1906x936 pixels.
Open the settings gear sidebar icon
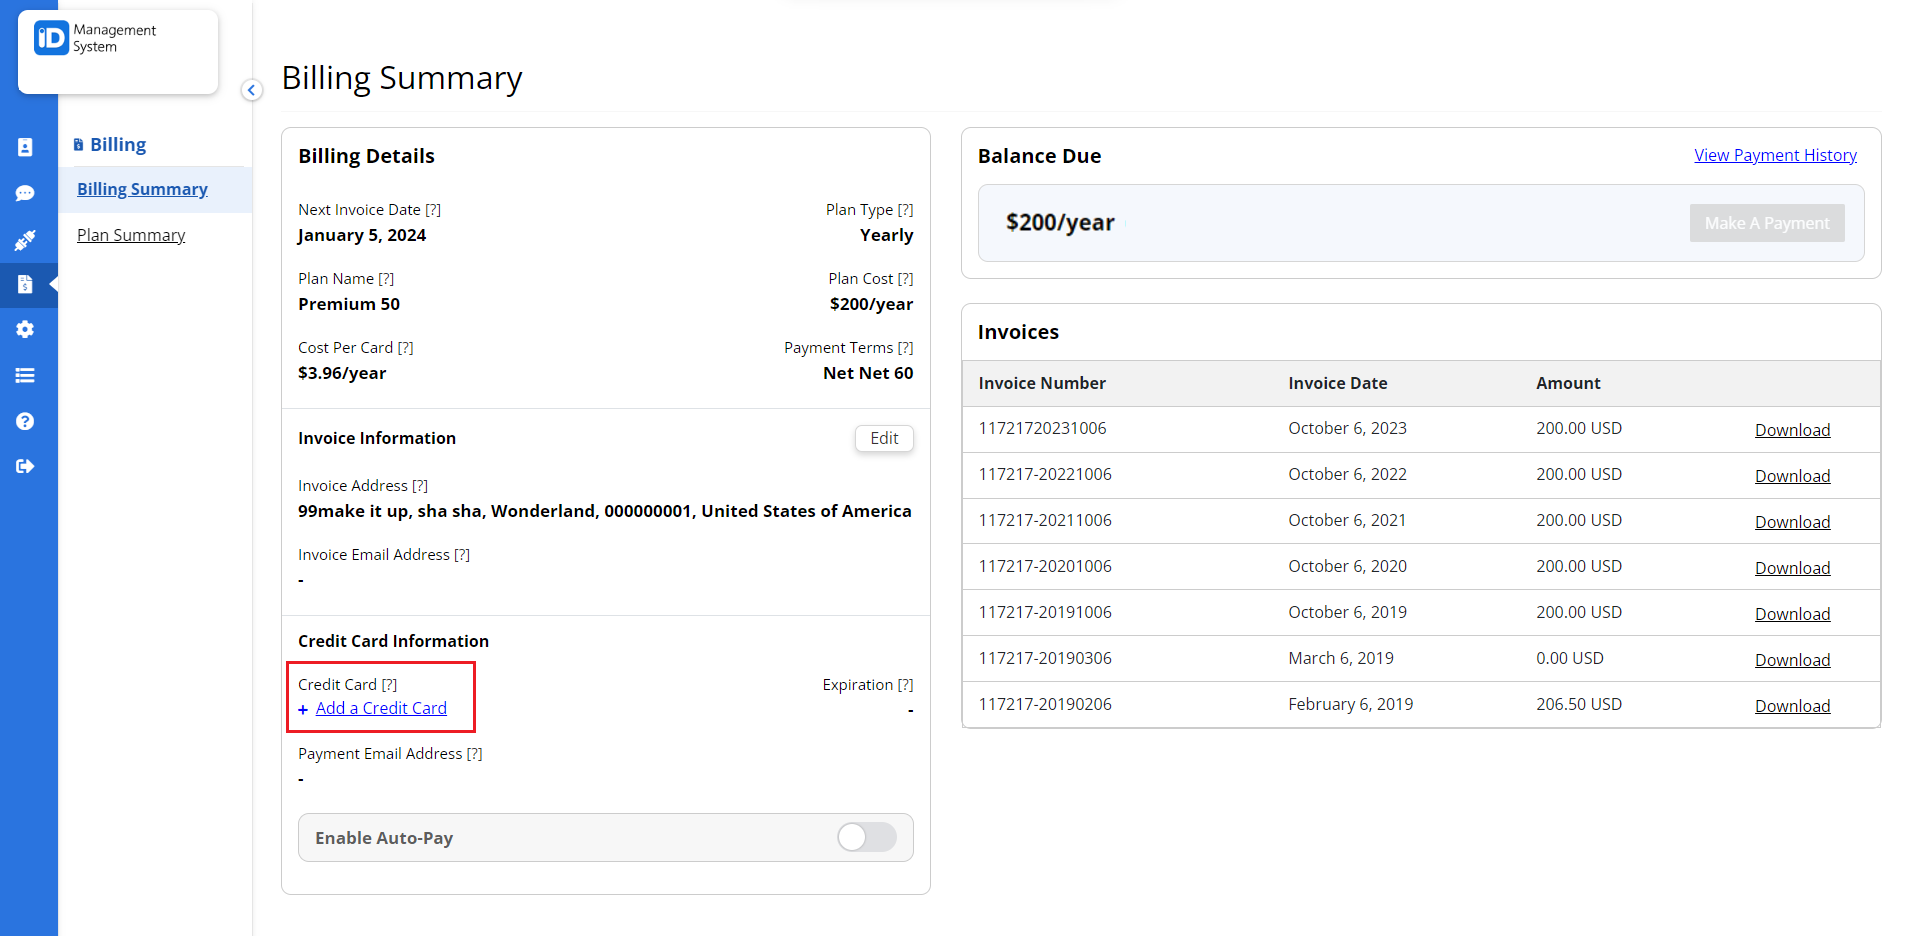tap(25, 329)
